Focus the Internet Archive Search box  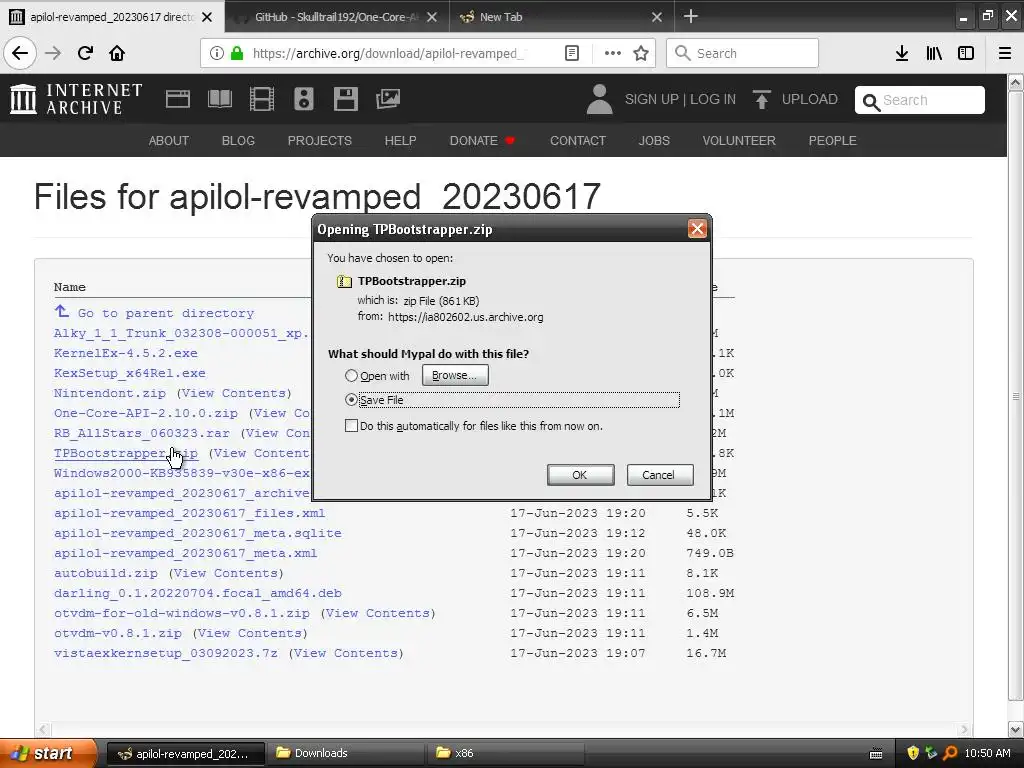point(920,100)
